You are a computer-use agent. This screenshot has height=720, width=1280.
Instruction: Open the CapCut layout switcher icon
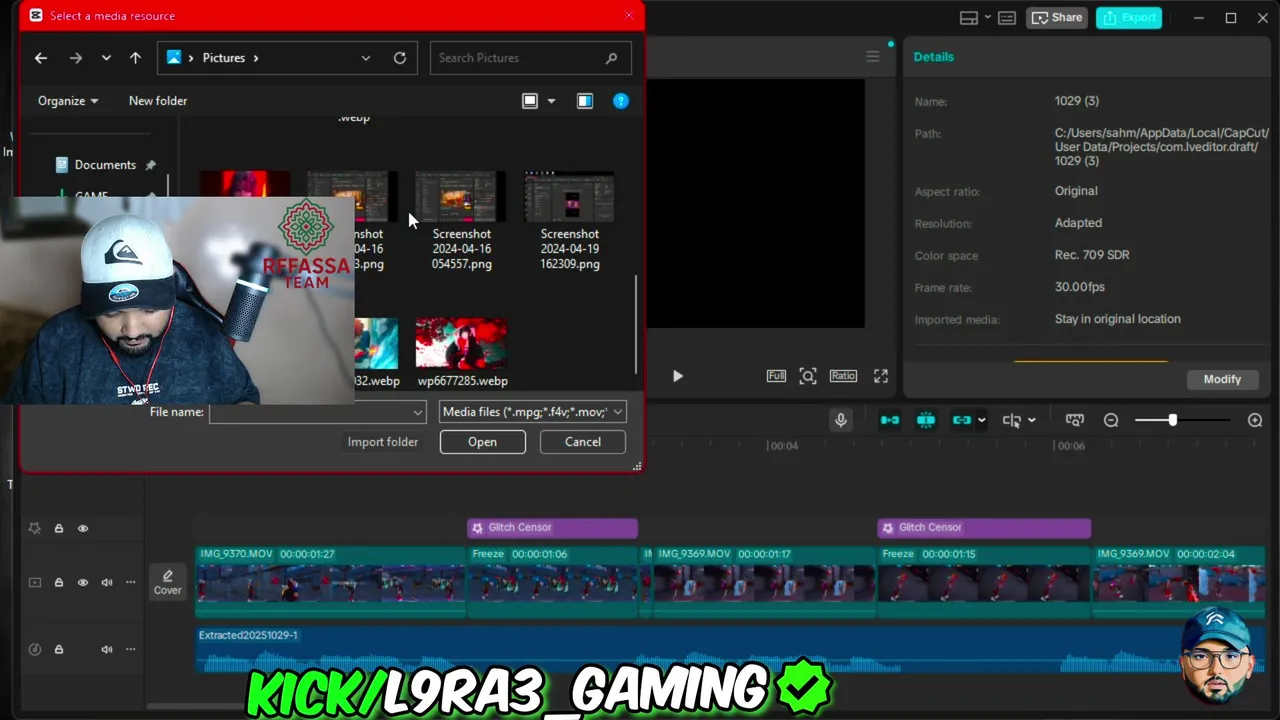pos(968,18)
